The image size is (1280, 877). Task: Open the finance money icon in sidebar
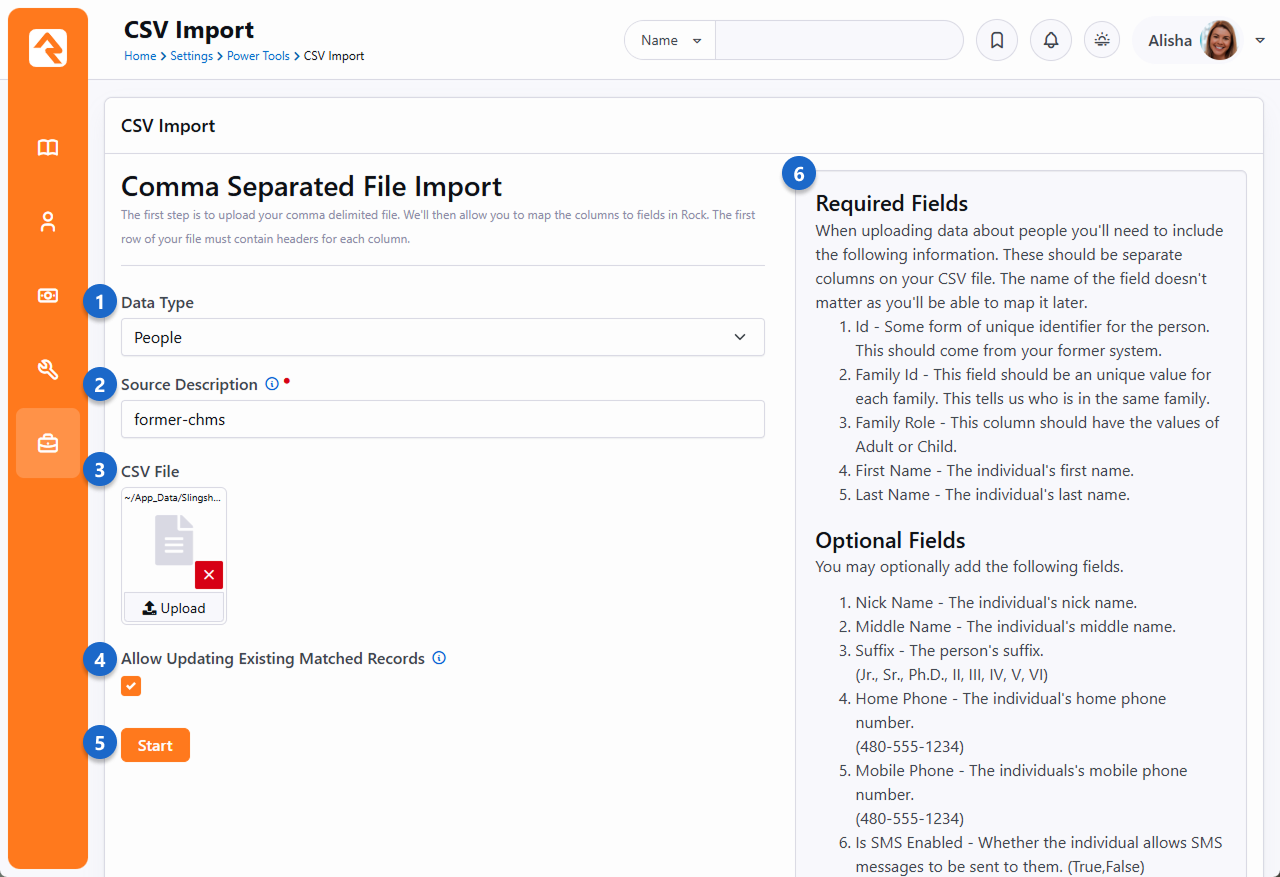(x=48, y=296)
